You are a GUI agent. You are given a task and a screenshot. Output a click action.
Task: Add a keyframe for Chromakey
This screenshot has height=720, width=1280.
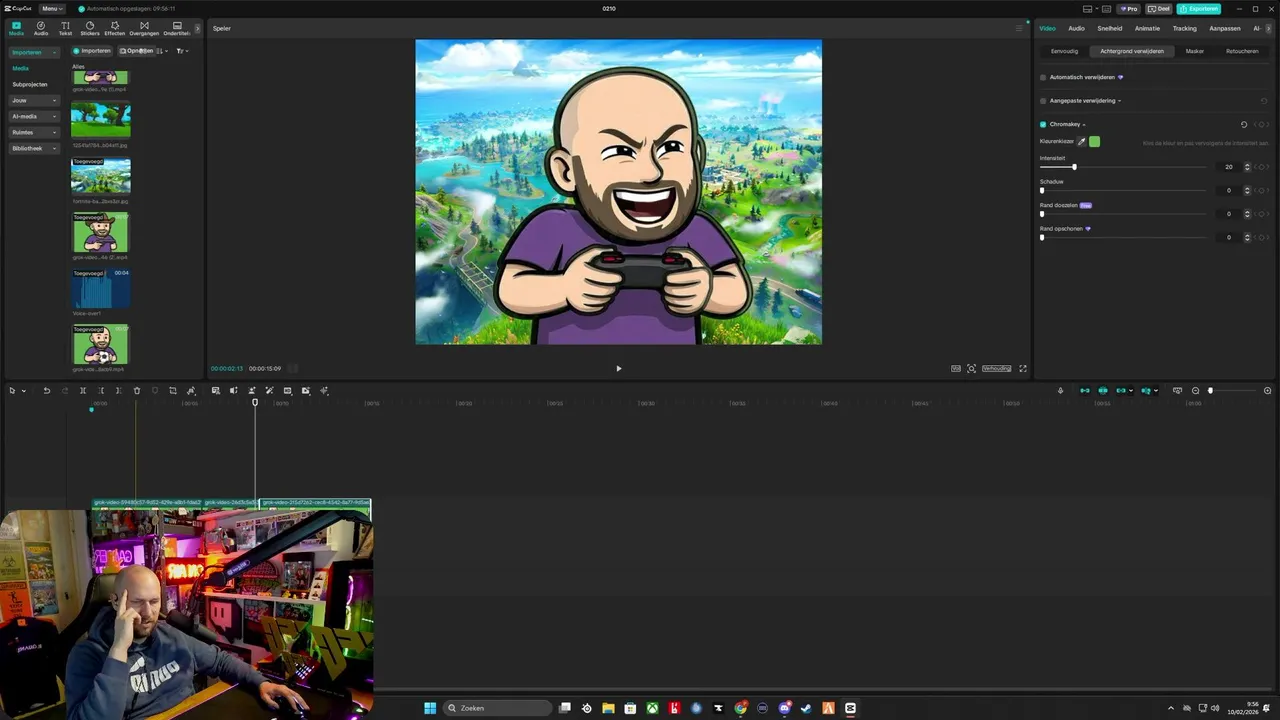[x=1264, y=125]
